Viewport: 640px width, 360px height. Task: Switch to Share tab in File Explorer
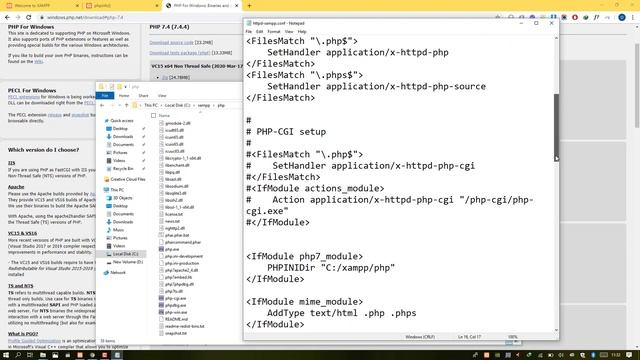click(x=143, y=96)
